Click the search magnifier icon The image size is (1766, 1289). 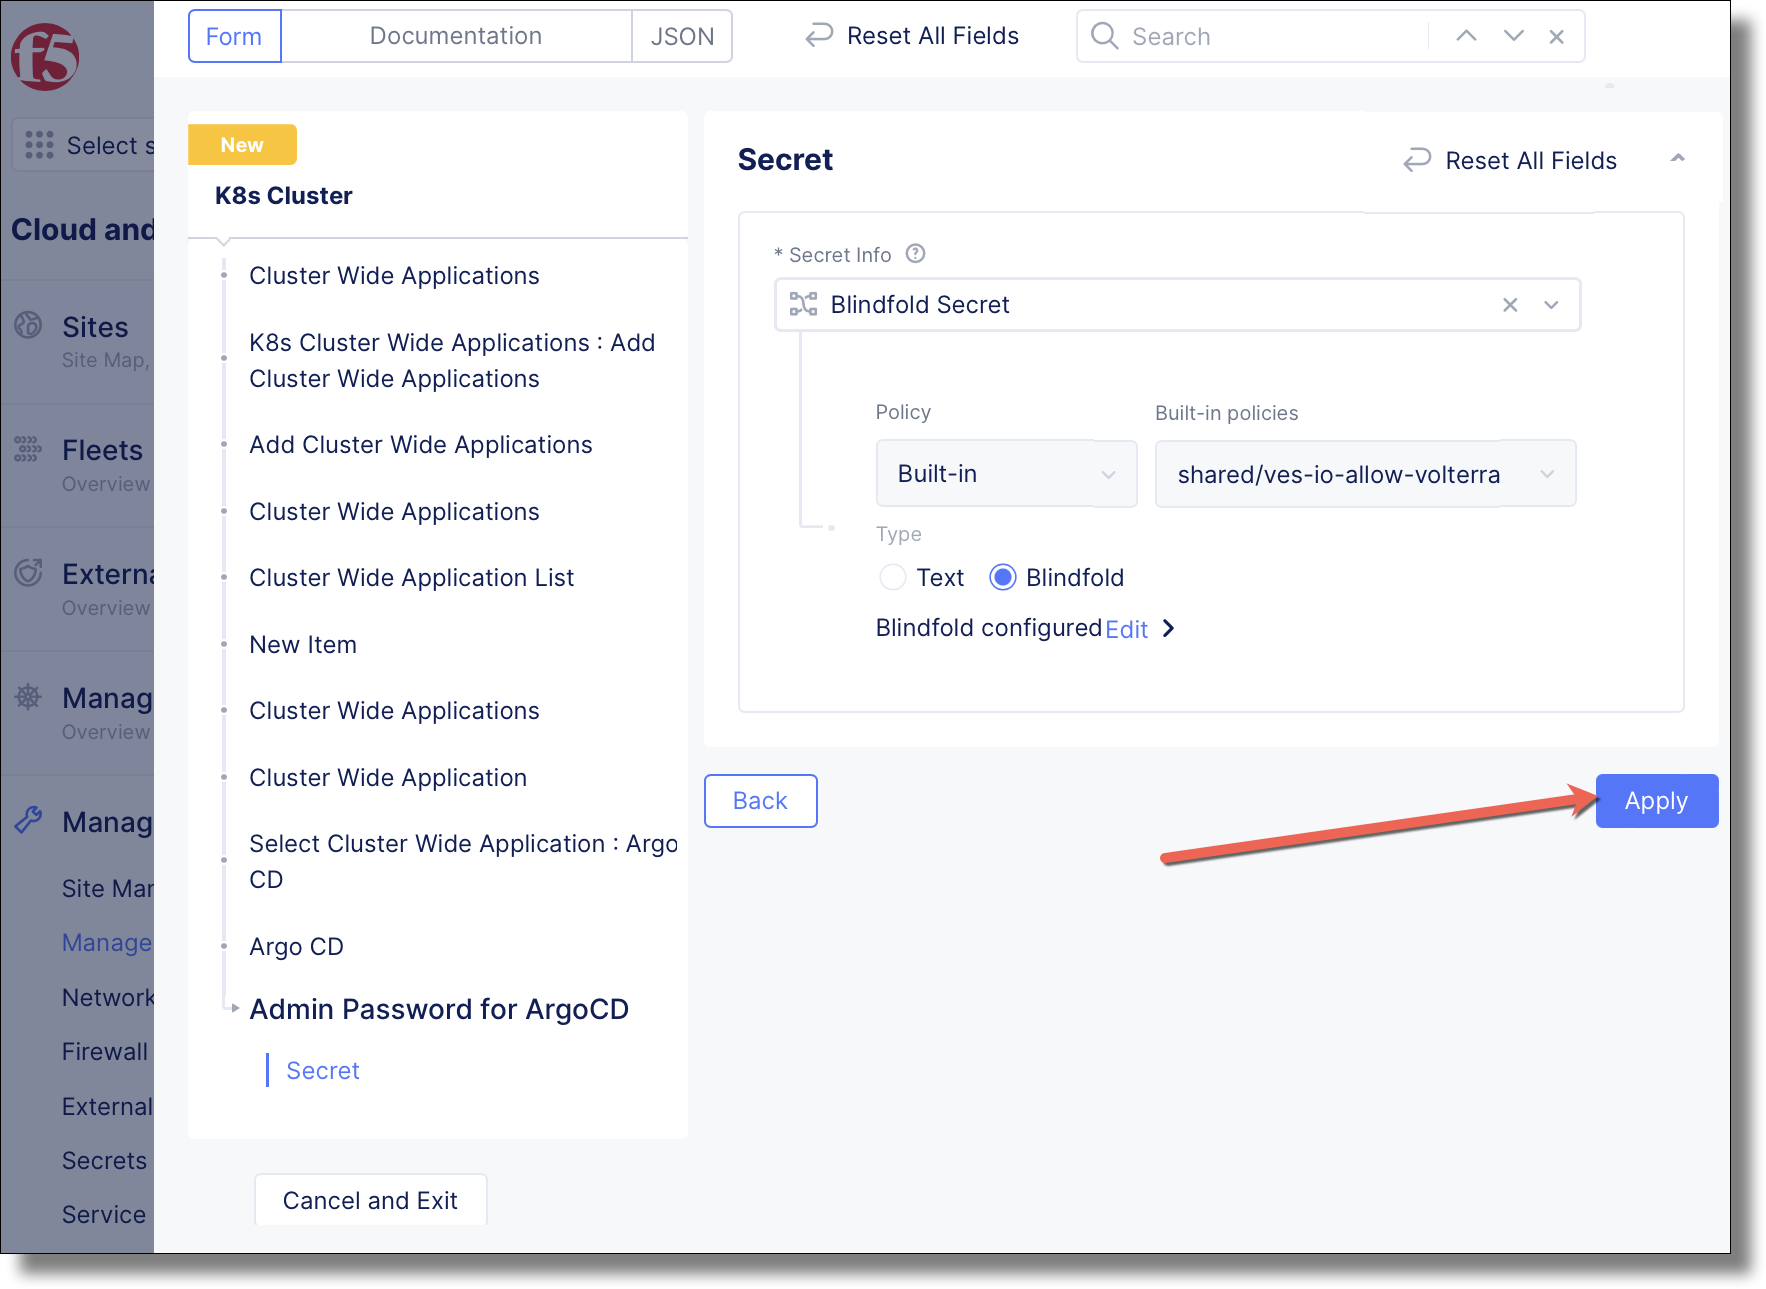click(1104, 36)
